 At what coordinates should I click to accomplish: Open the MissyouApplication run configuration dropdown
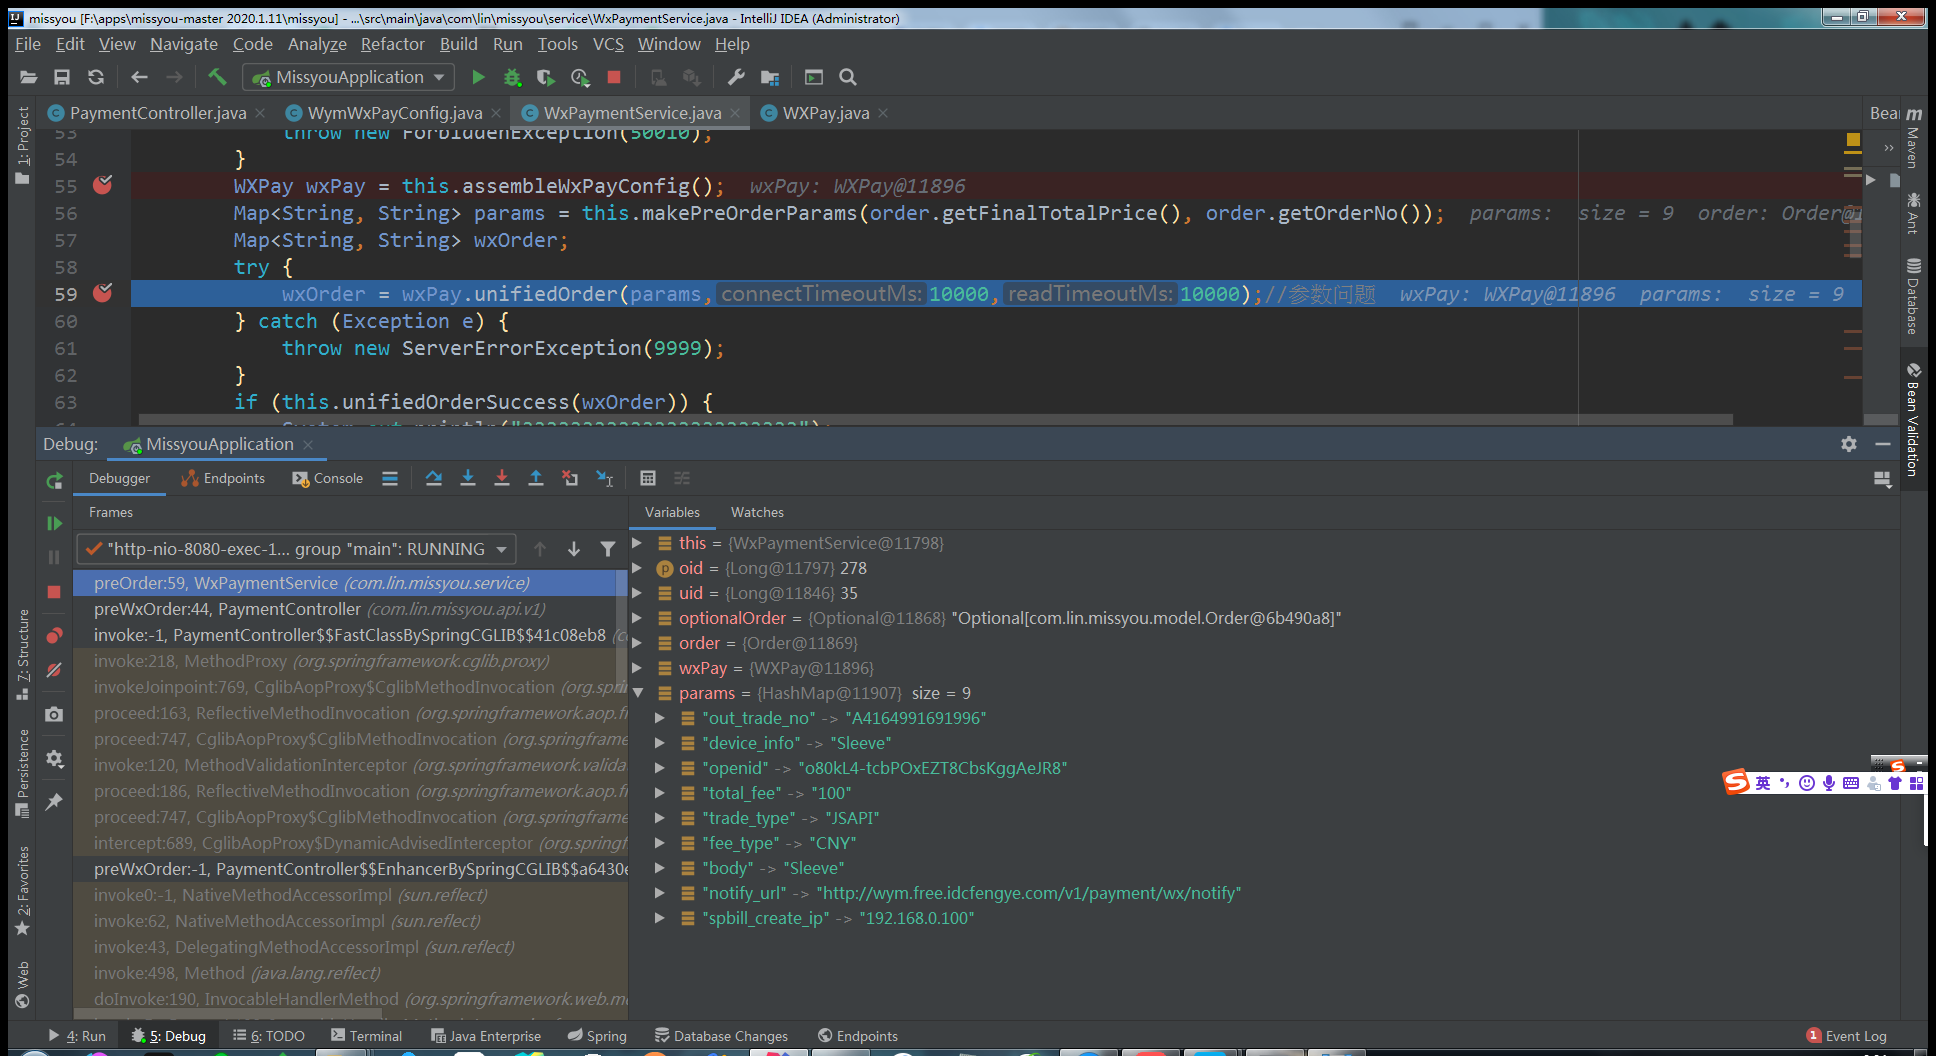(348, 77)
